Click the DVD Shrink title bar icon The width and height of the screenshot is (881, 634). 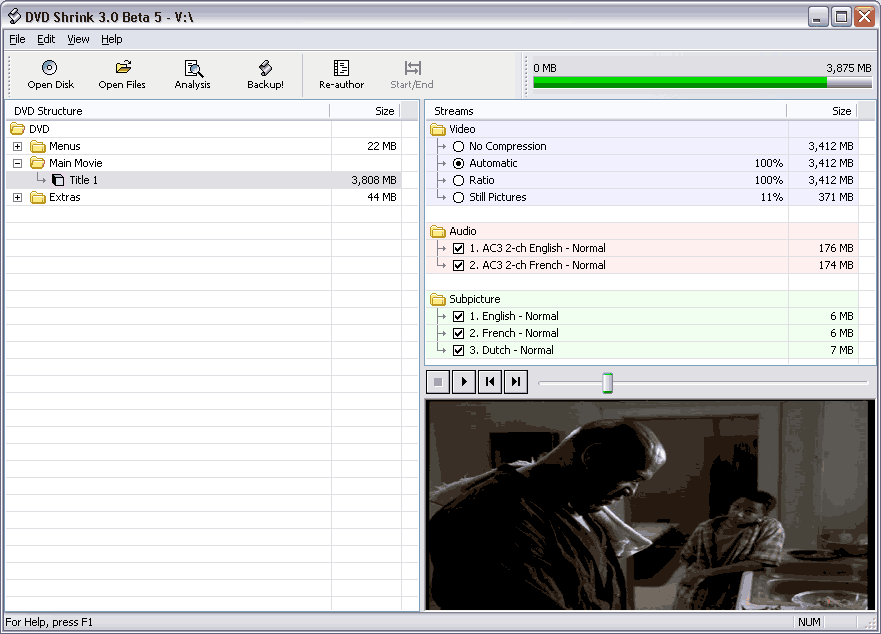[15, 17]
